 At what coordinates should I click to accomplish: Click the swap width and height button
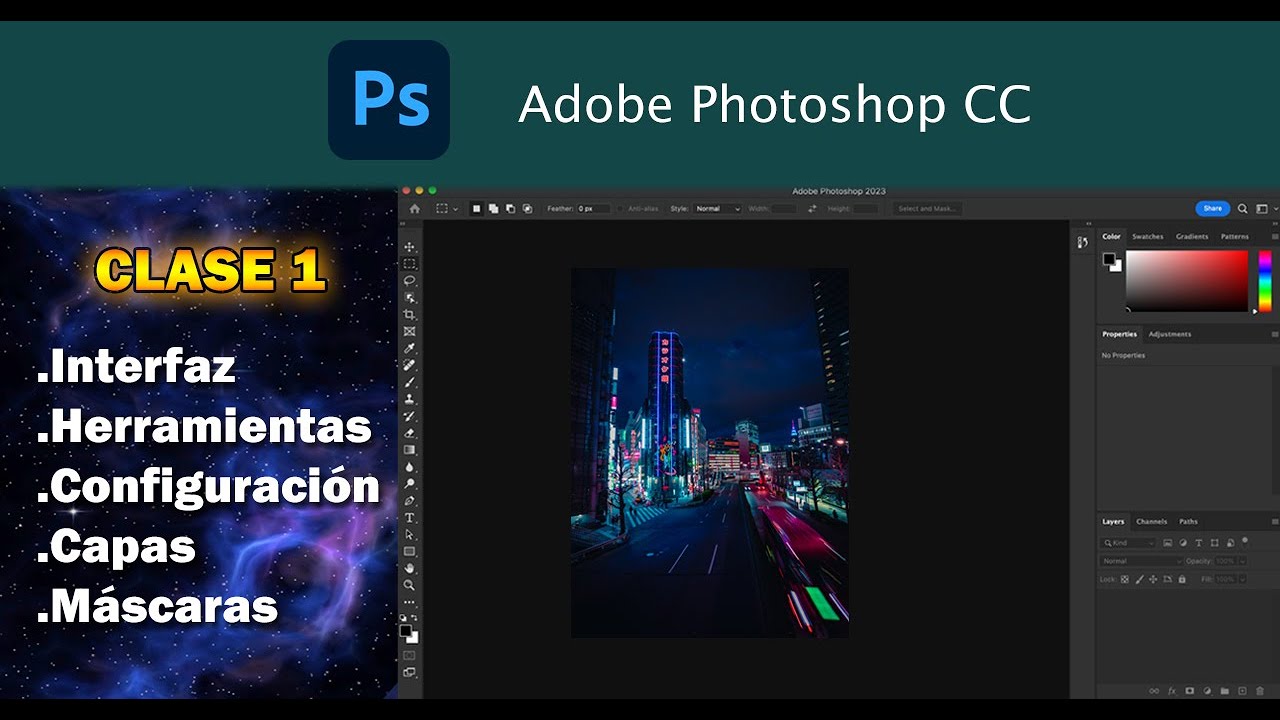coord(812,209)
